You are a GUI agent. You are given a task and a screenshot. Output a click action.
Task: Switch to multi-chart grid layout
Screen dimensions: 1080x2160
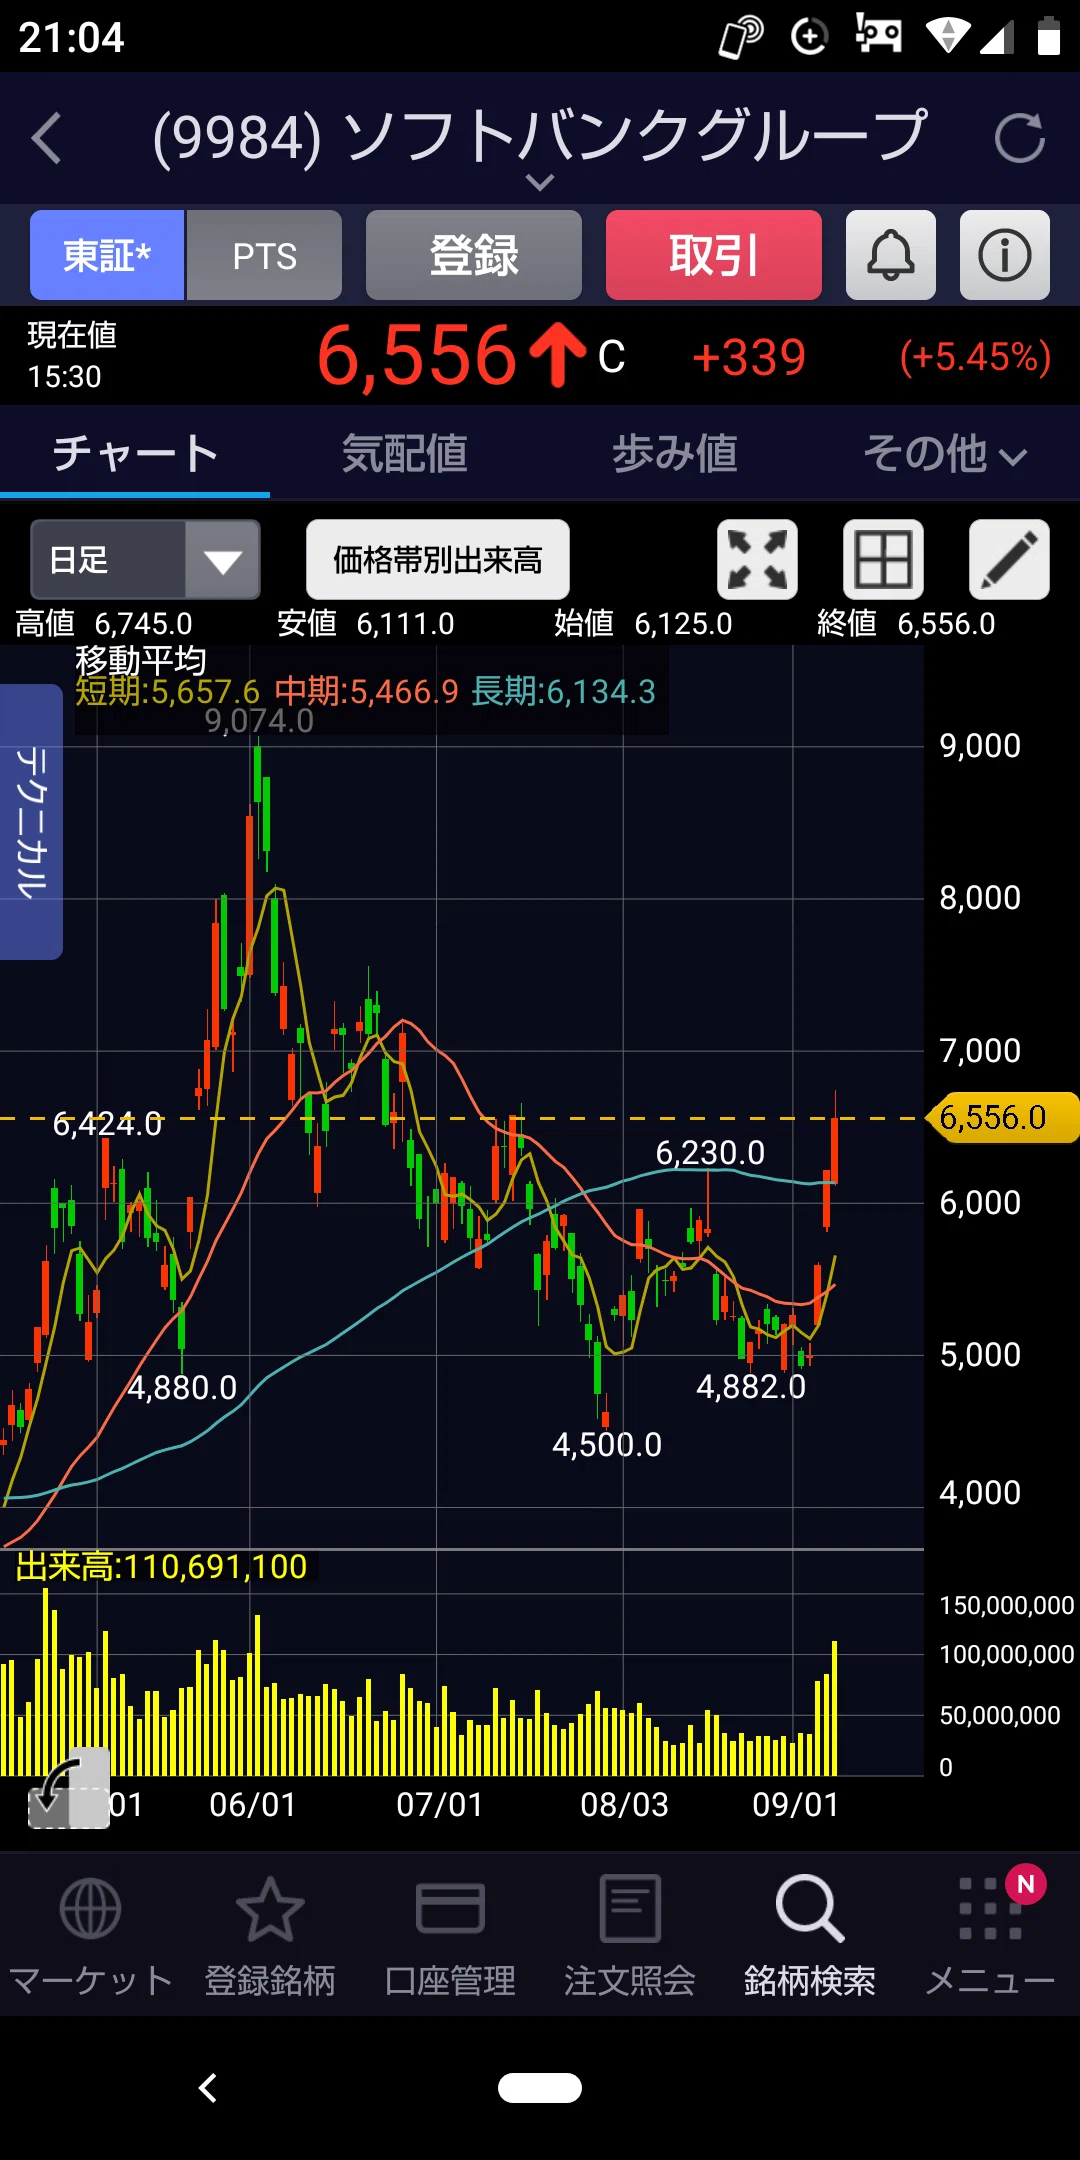coord(883,559)
